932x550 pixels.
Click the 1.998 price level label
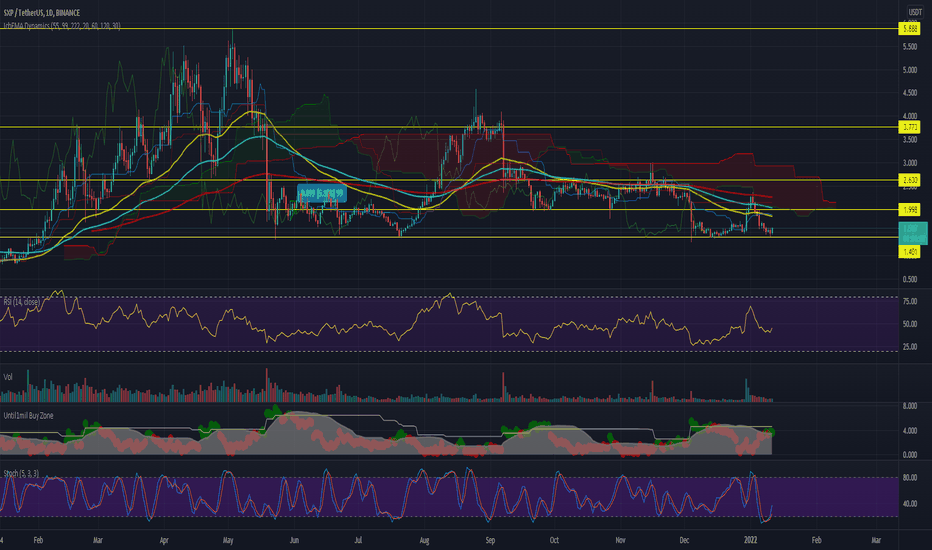tap(909, 210)
